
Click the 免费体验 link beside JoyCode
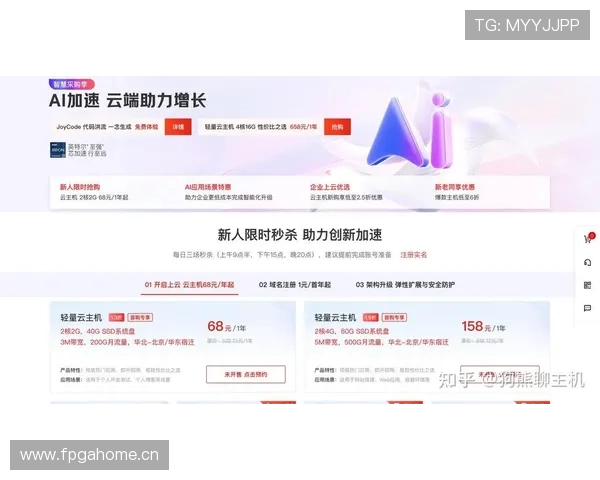[x=147, y=127]
